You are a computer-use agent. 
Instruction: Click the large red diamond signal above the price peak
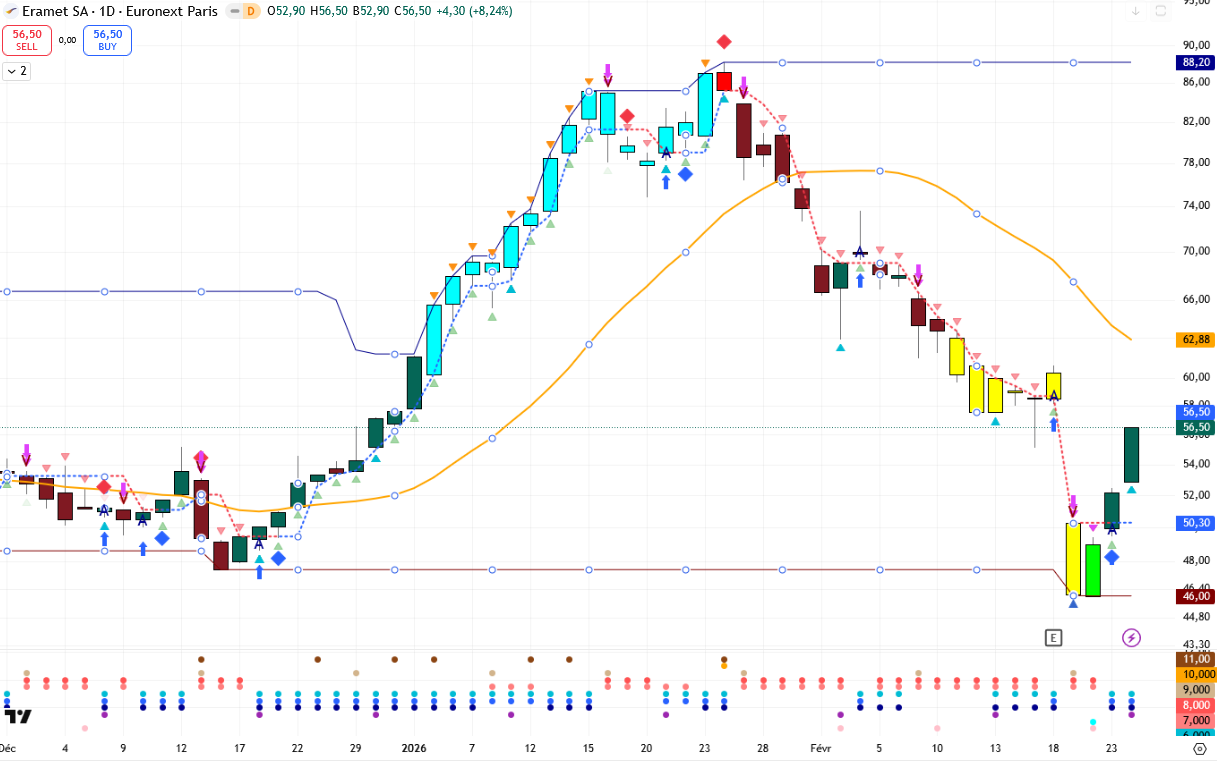click(724, 42)
